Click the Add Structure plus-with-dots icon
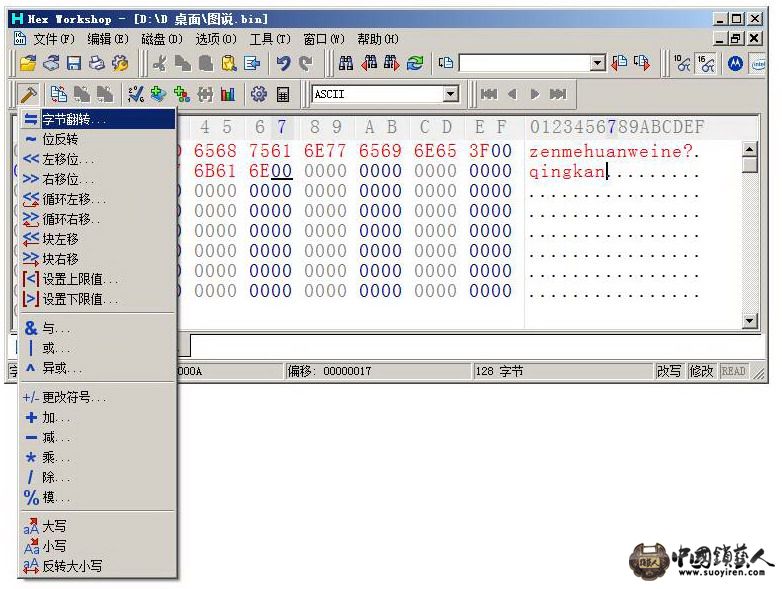This screenshot has height=589, width=782. tap(182, 94)
